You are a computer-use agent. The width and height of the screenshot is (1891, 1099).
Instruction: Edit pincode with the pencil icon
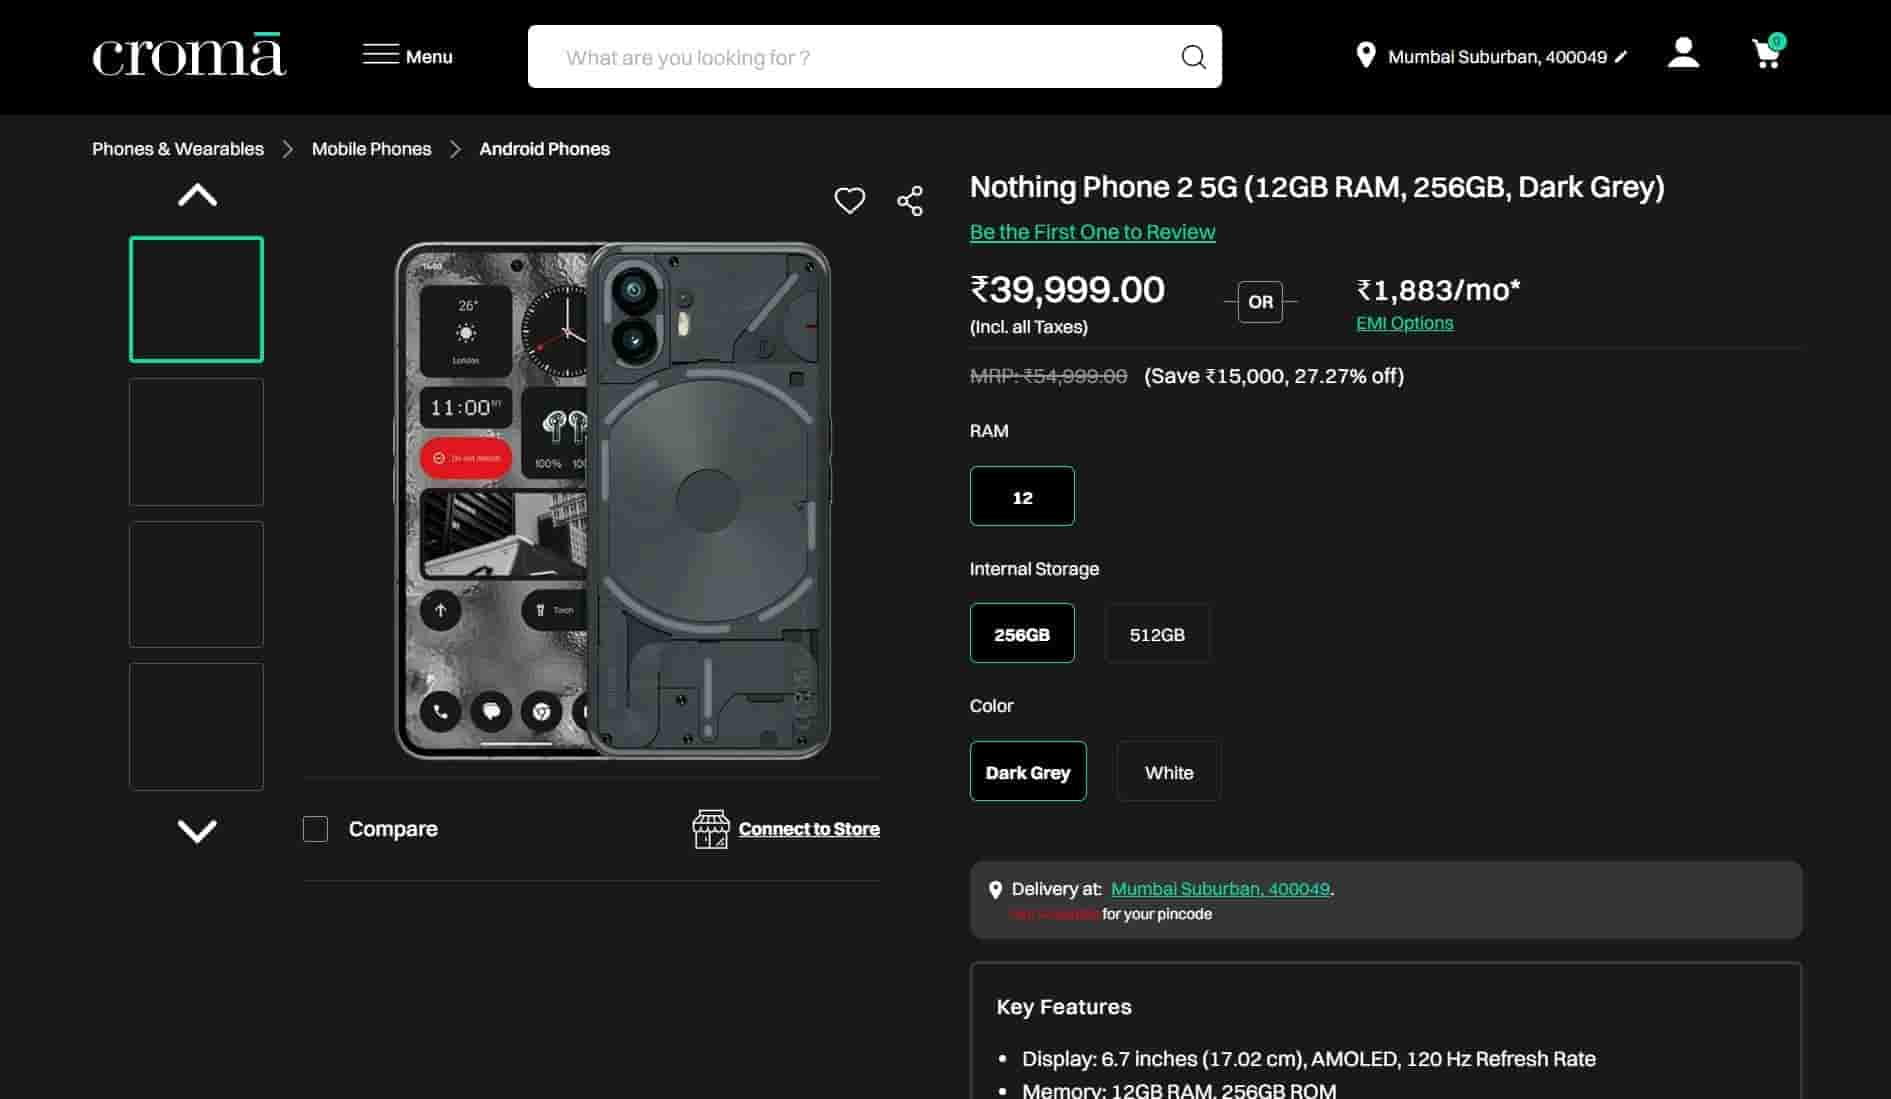click(x=1621, y=57)
